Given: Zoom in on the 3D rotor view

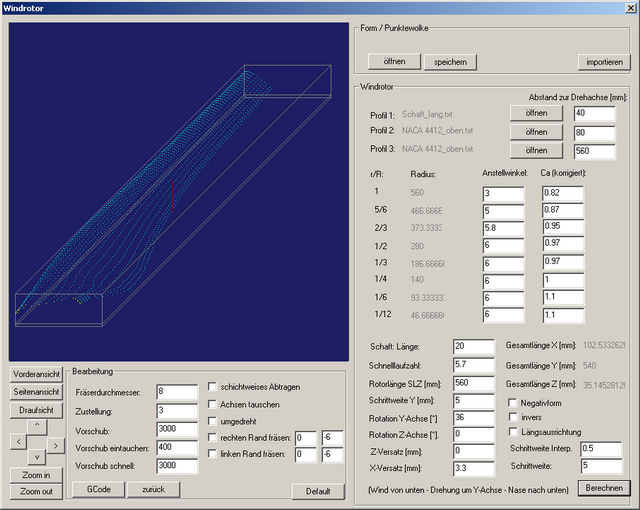Looking at the screenshot, I should click(x=35, y=475).
